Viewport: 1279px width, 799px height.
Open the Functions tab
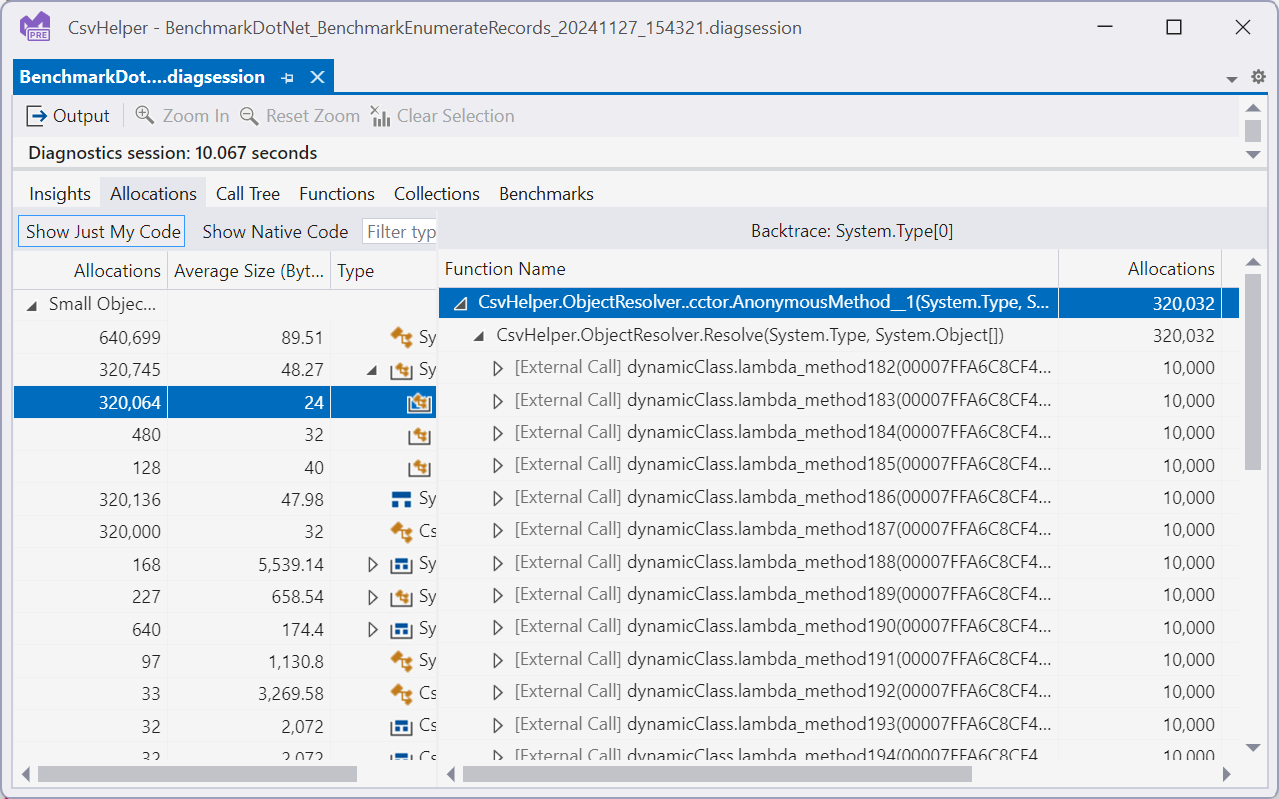tap(337, 194)
